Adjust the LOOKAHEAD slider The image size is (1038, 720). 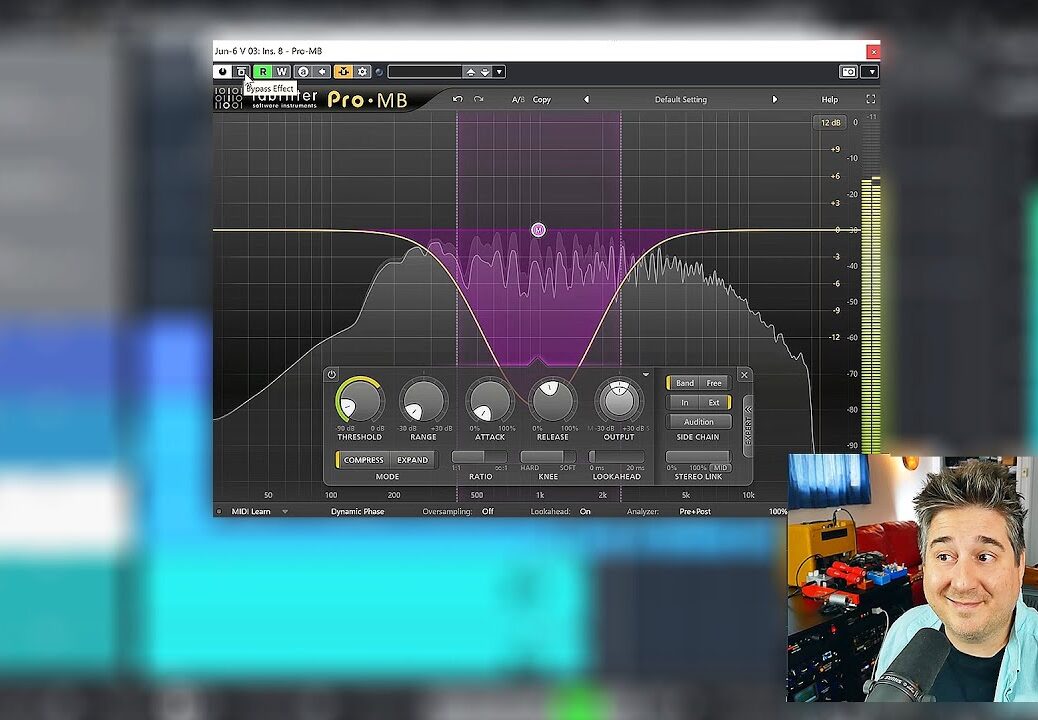click(x=616, y=457)
